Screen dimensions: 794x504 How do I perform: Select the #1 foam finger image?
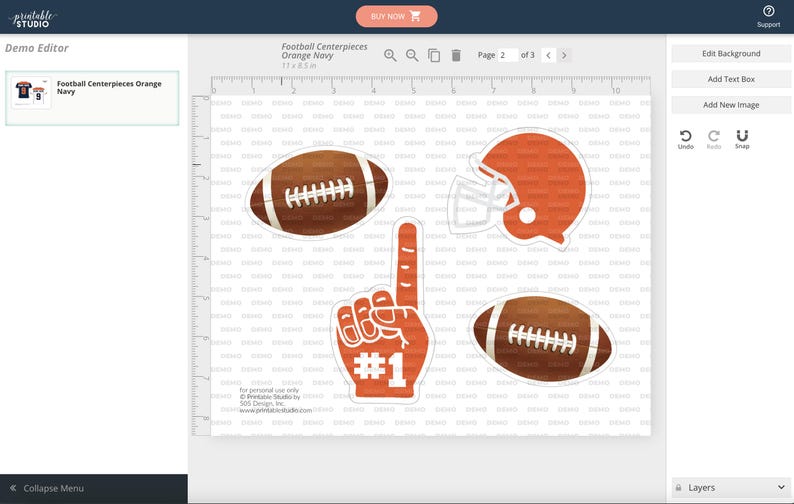click(x=383, y=311)
